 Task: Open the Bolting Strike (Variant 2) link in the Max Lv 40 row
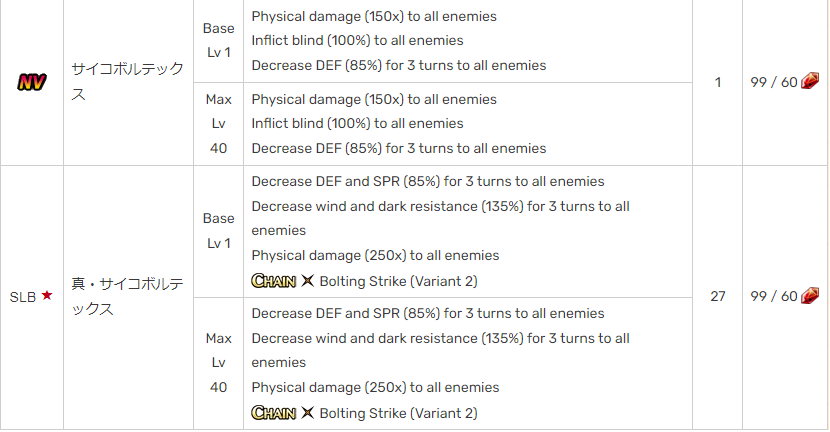[398, 412]
